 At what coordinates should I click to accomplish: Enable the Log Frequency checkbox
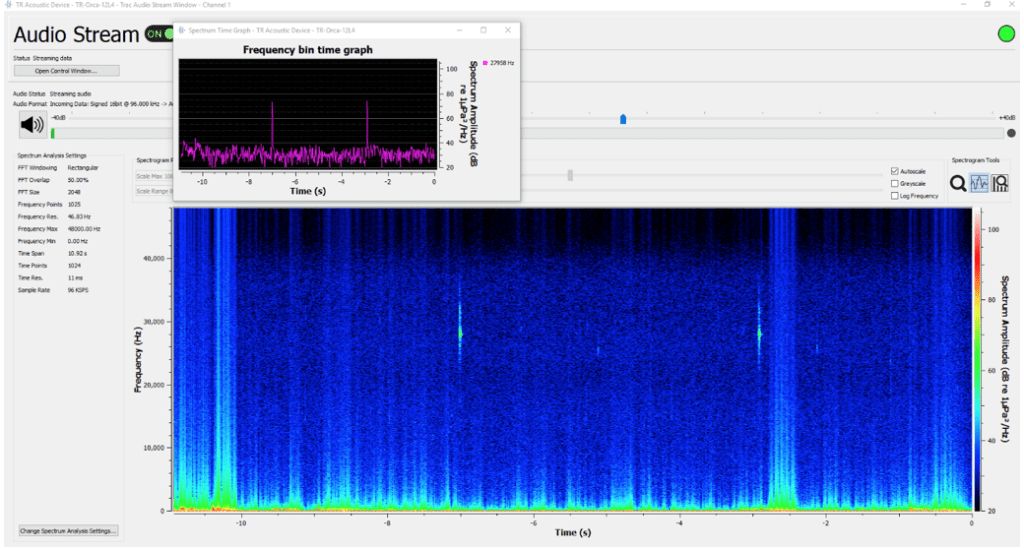coord(894,196)
